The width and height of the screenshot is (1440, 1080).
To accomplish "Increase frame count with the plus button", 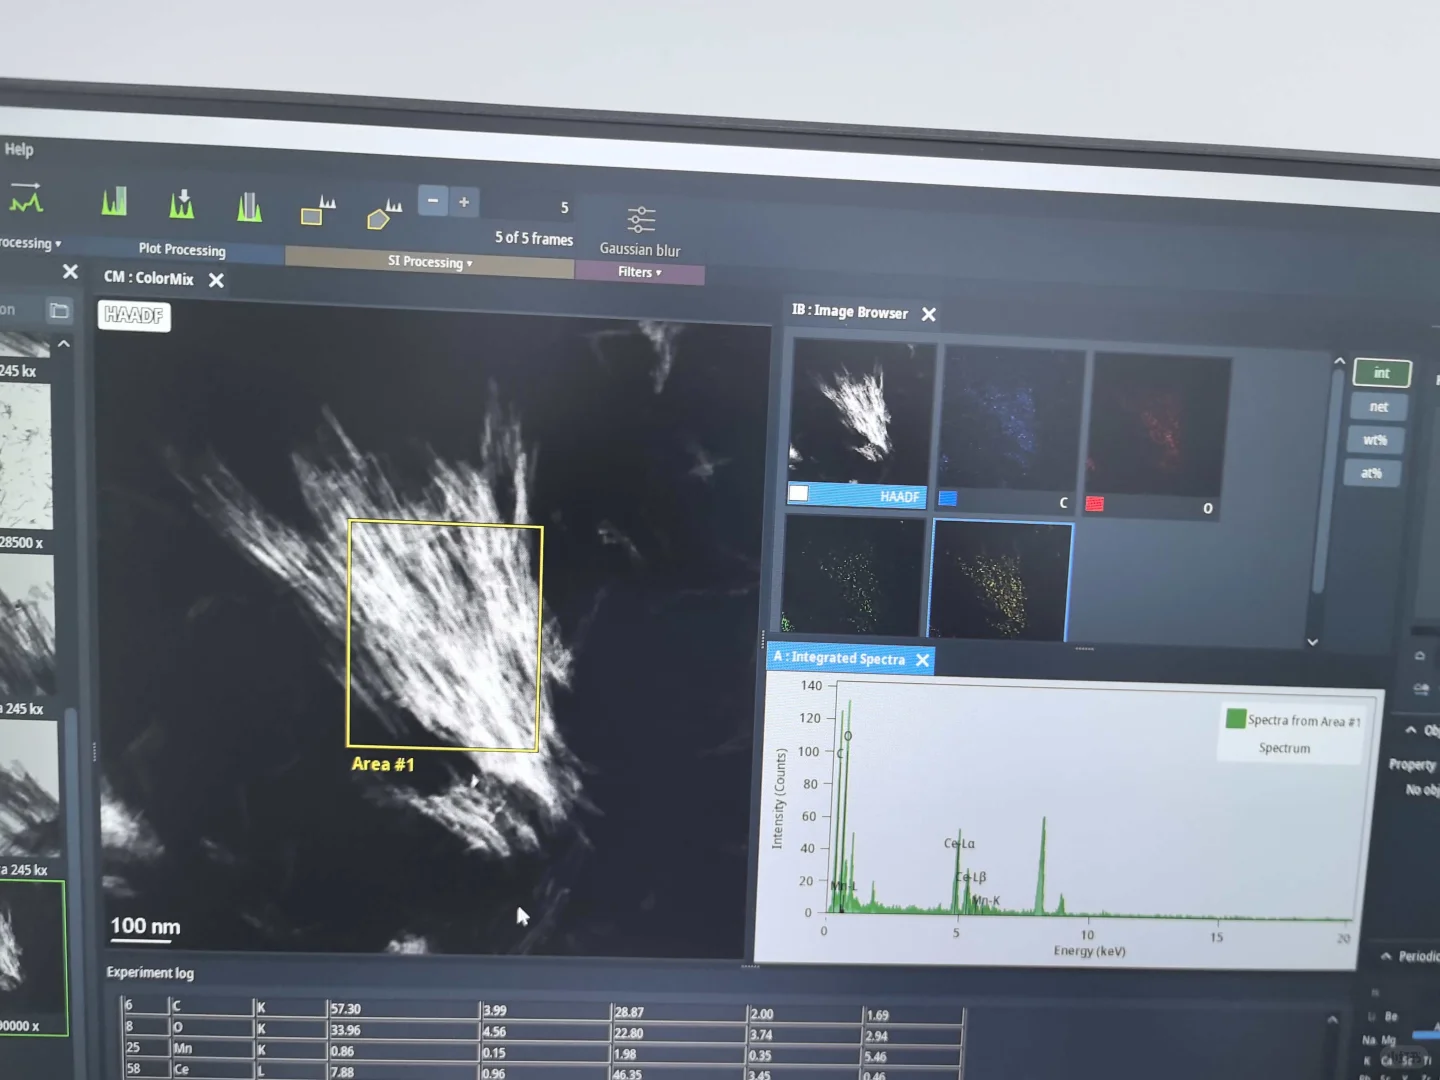I will (x=464, y=202).
